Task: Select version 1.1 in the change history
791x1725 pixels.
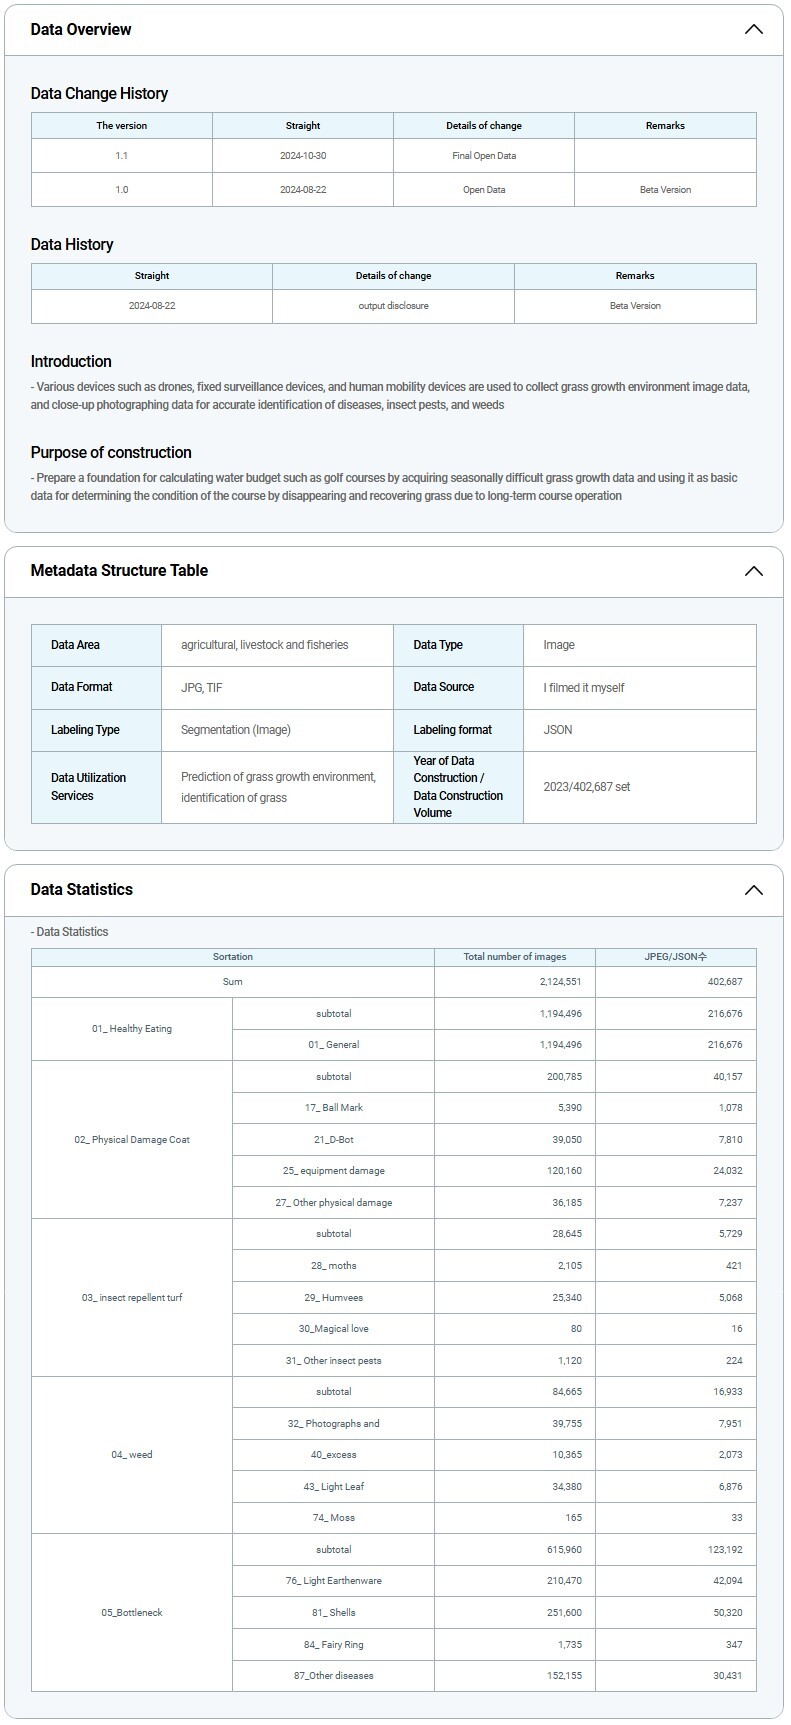Action: click(122, 156)
